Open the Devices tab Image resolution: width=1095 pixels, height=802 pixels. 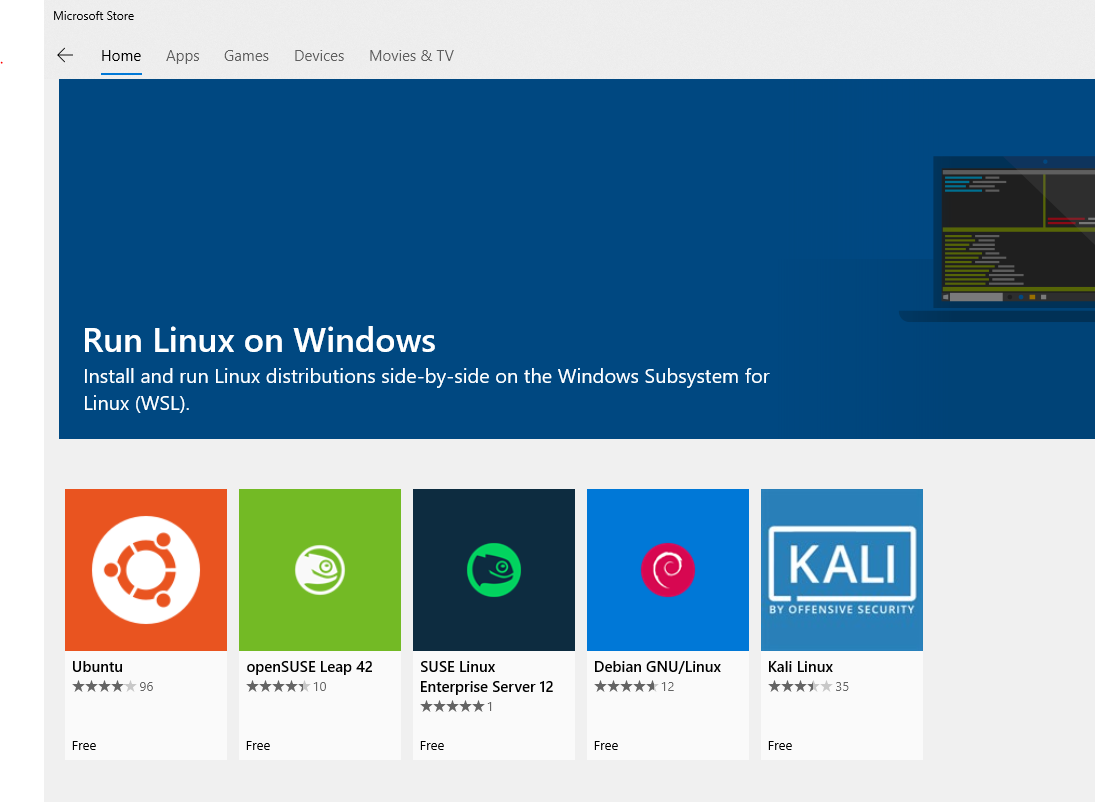(x=318, y=56)
